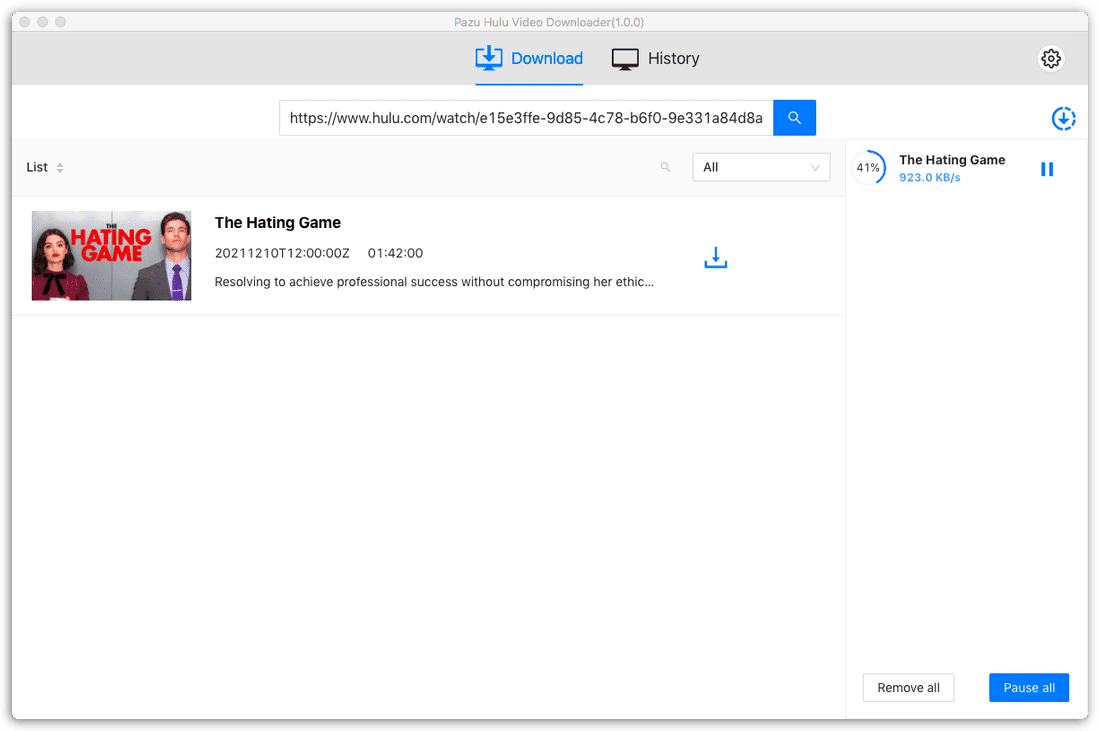
Task: Click the Hulu URL input field
Action: click(526, 118)
